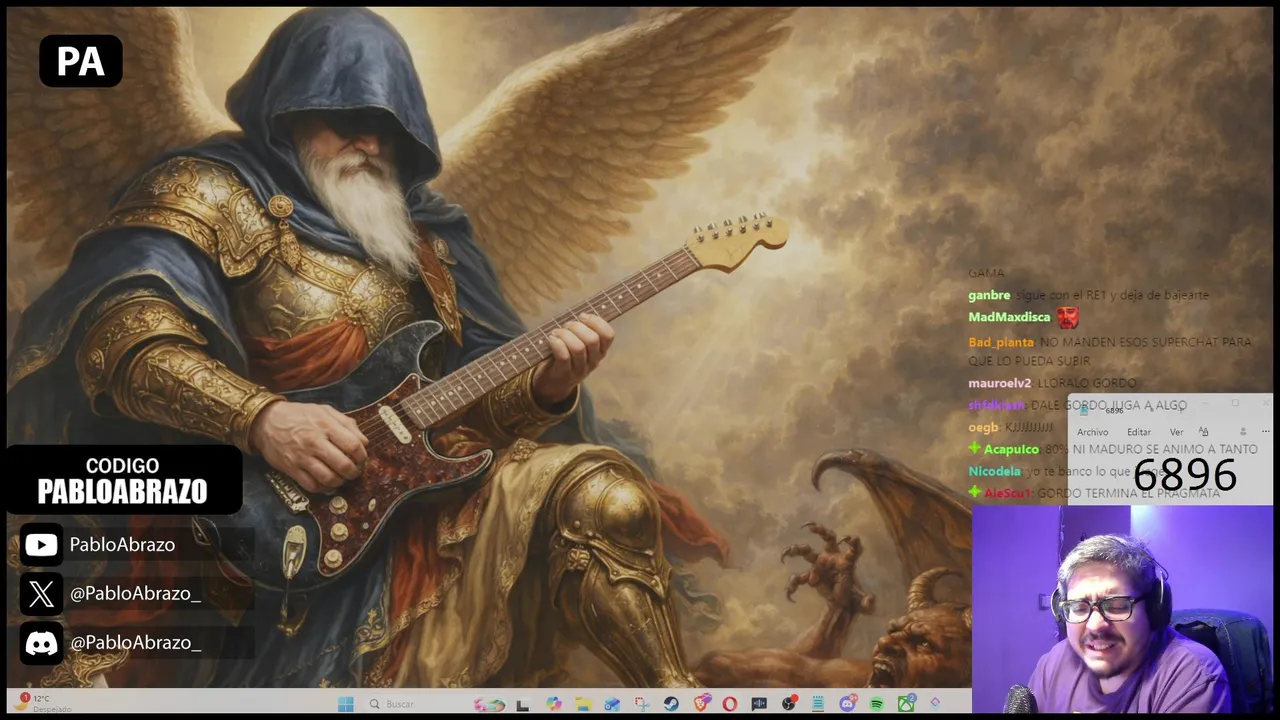Open the Windows Start menu
Viewport: 1280px width, 720px height.
click(346, 704)
